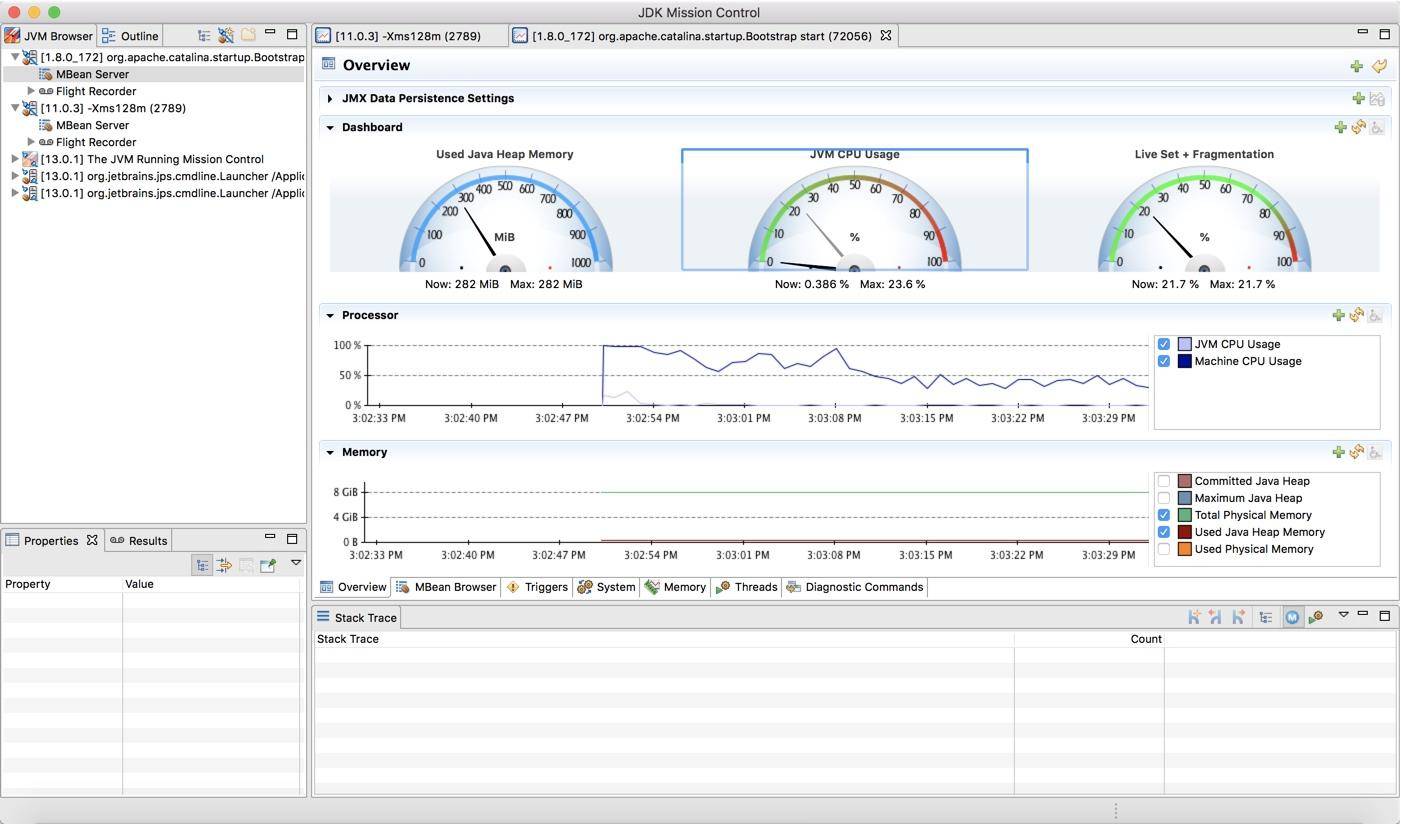Select Flight Recorder under 1.8.0_172 JVM
The width and height of the screenshot is (1401, 824).
[x=96, y=91]
